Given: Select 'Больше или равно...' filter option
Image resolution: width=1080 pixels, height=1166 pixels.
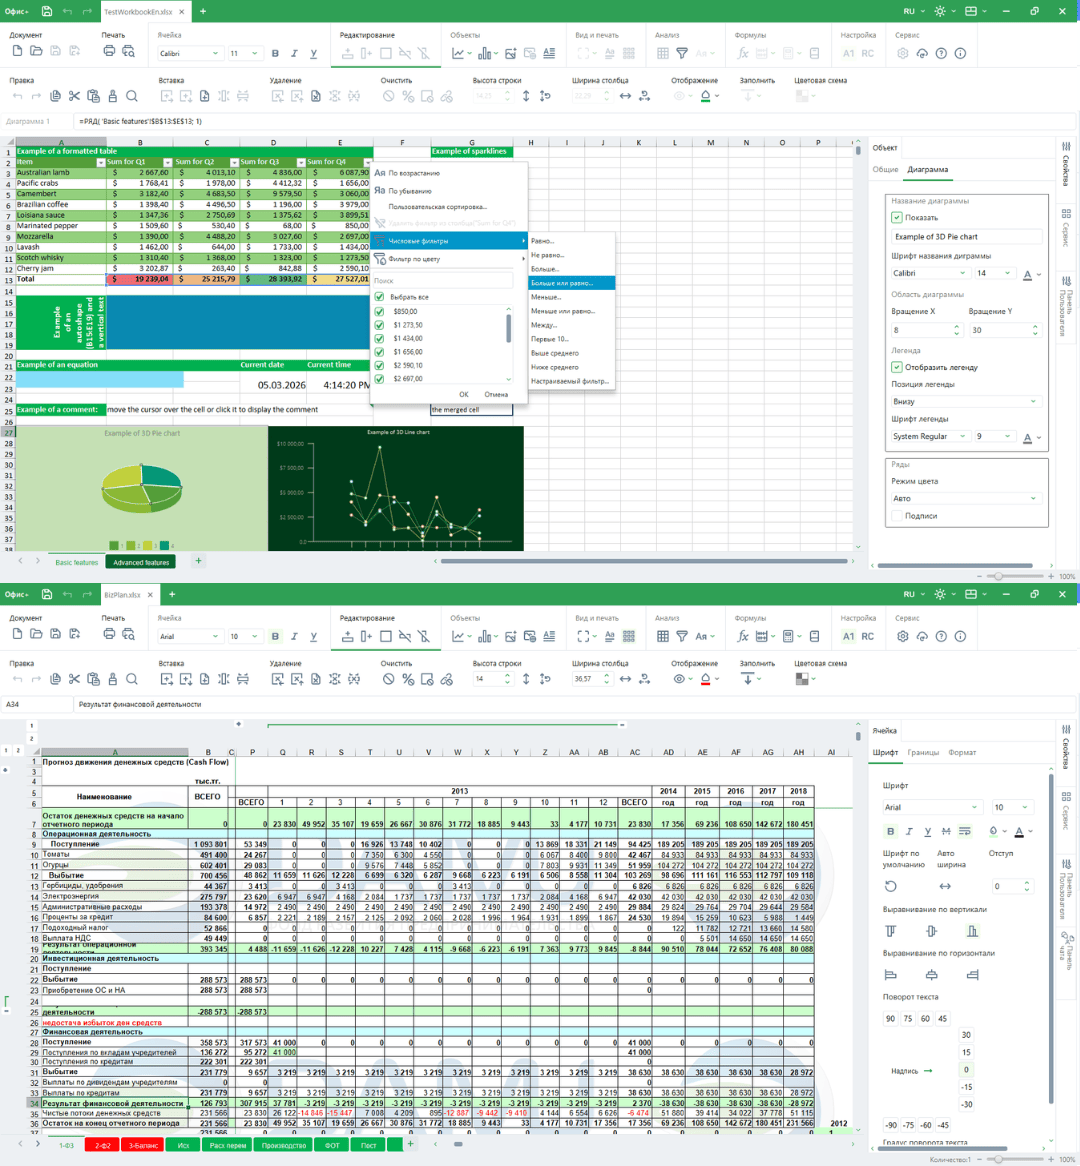Looking at the screenshot, I should coord(571,283).
